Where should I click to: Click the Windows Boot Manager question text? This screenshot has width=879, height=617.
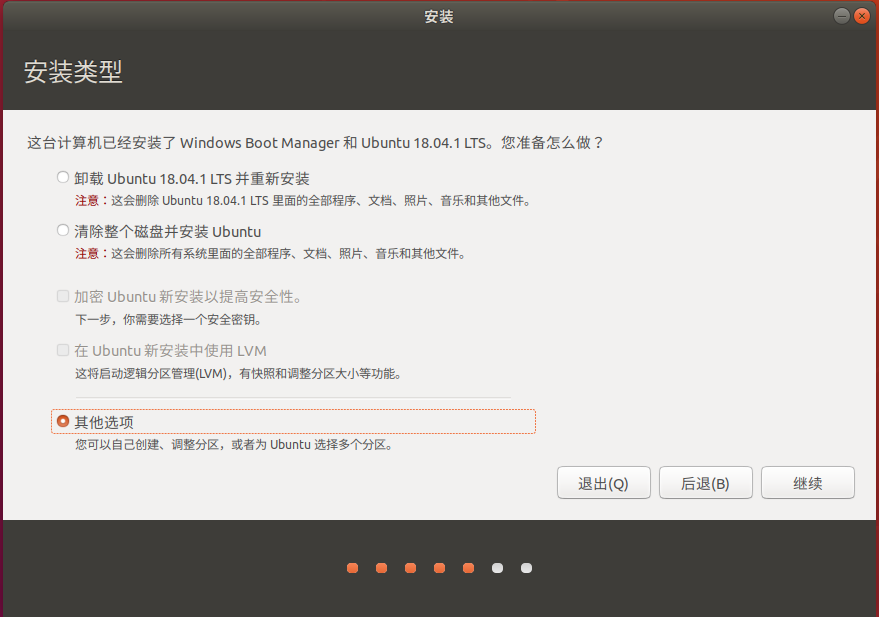click(x=316, y=143)
